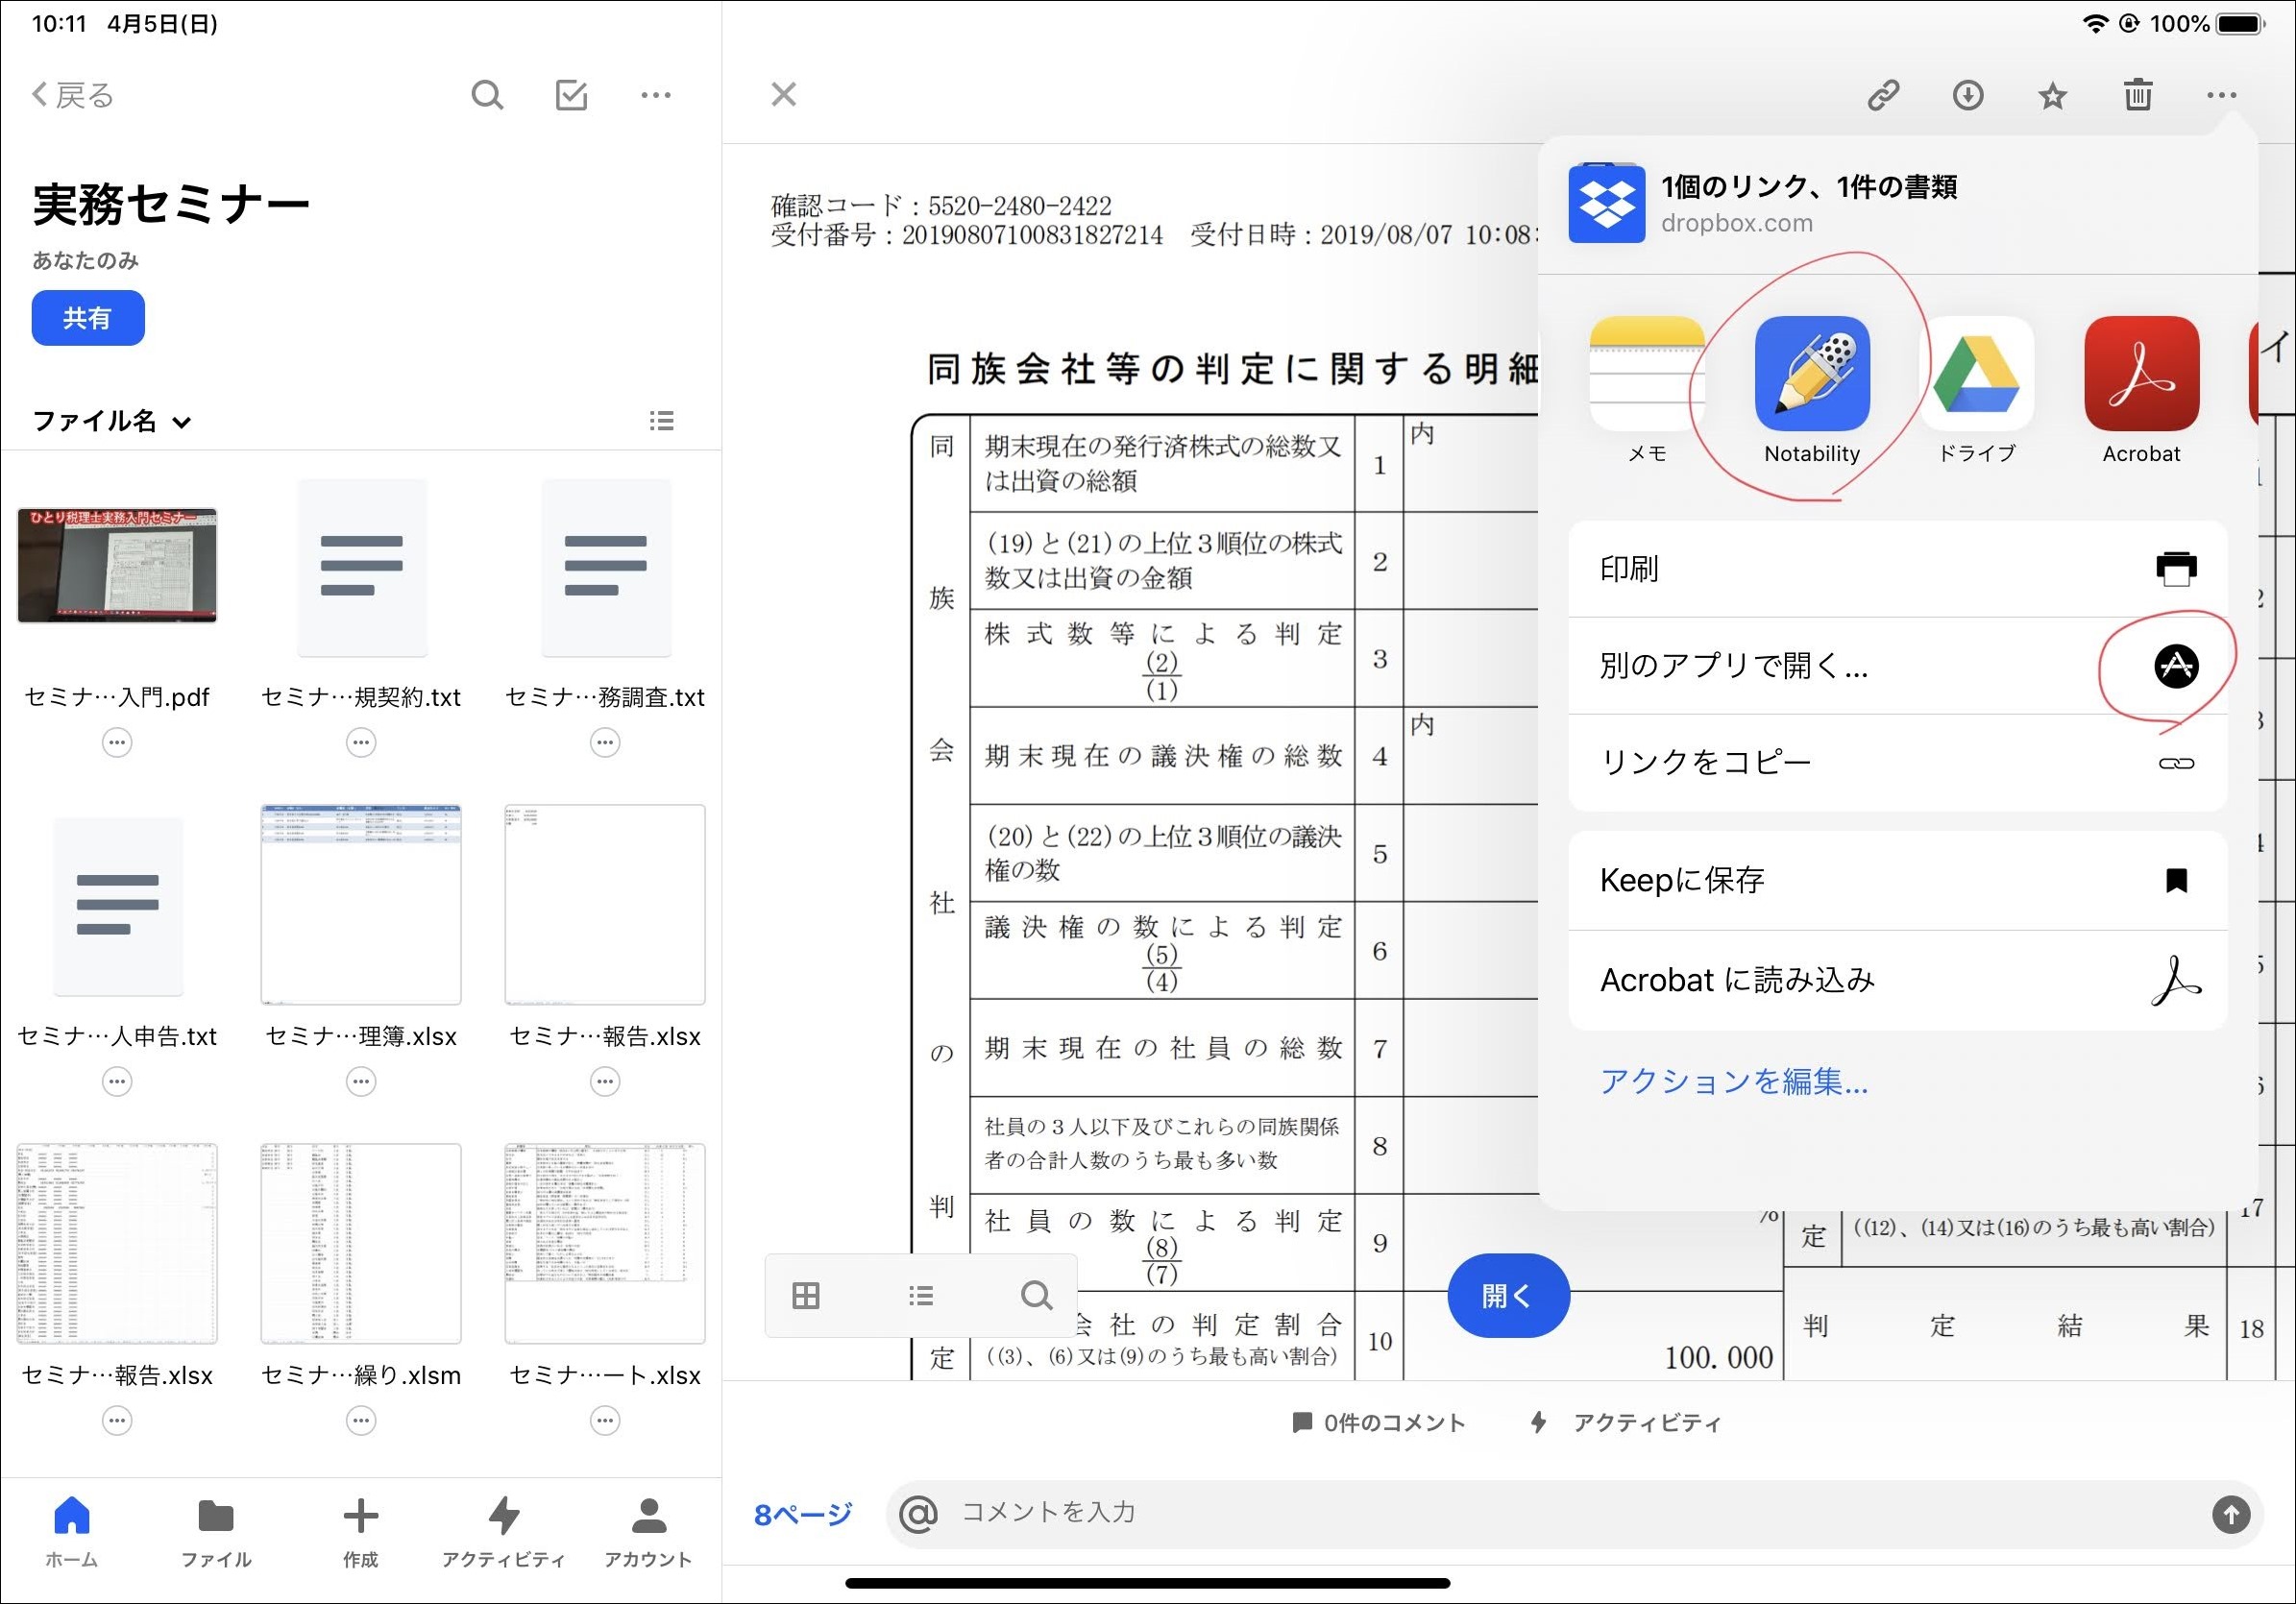2296x1604 pixels.
Task: Switch to the ファイル tab
Action: (216, 1532)
